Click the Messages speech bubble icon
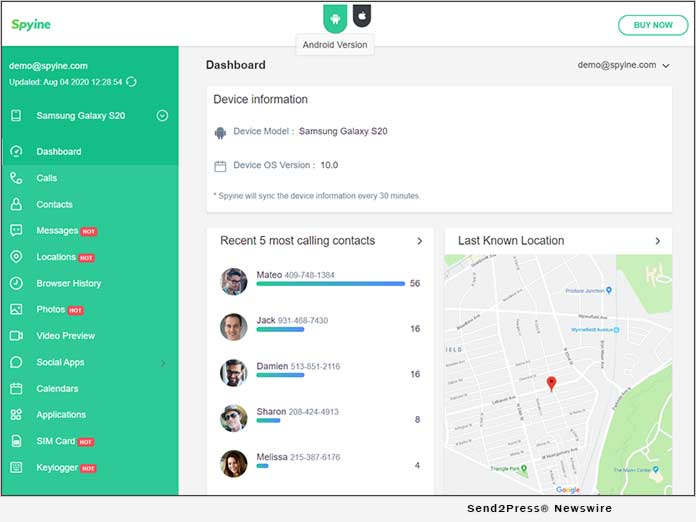The width and height of the screenshot is (696, 522). point(16,230)
